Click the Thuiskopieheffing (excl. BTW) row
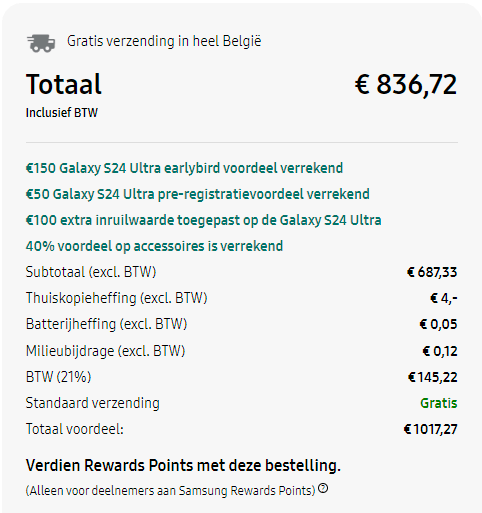The width and height of the screenshot is (482, 513). pyautogui.click(x=241, y=298)
